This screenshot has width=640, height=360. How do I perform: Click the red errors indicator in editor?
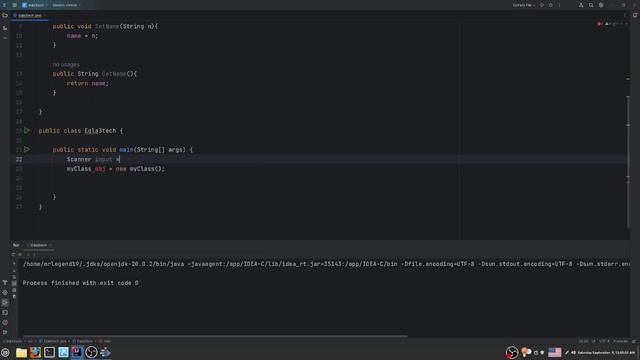600,24
